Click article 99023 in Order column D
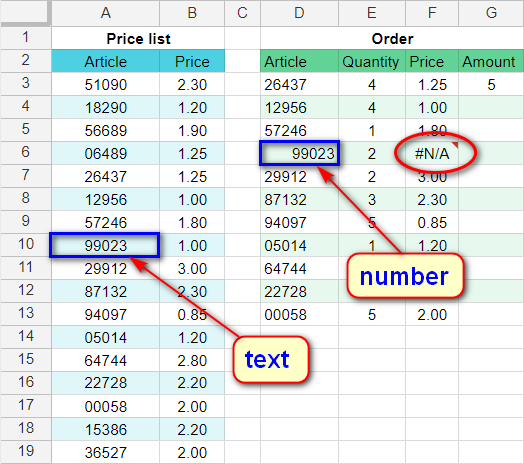The image size is (524, 464). click(299, 153)
